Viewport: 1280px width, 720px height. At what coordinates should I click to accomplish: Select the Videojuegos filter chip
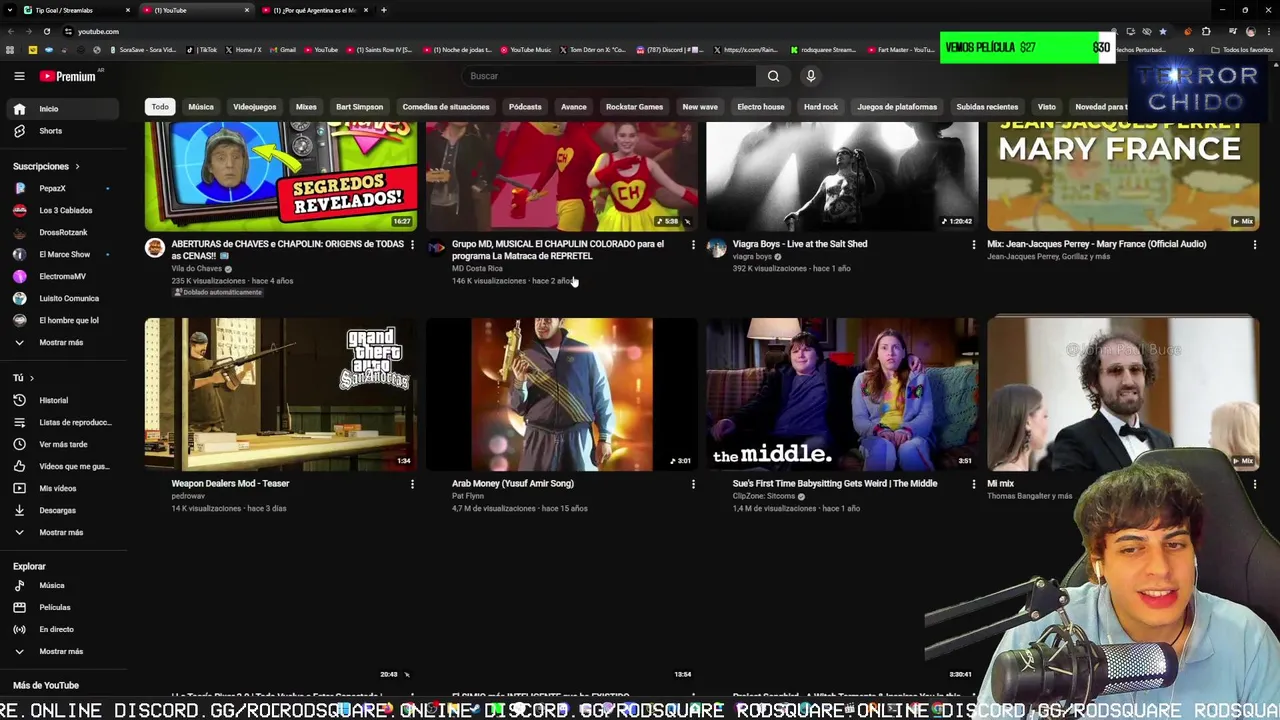coord(254,107)
